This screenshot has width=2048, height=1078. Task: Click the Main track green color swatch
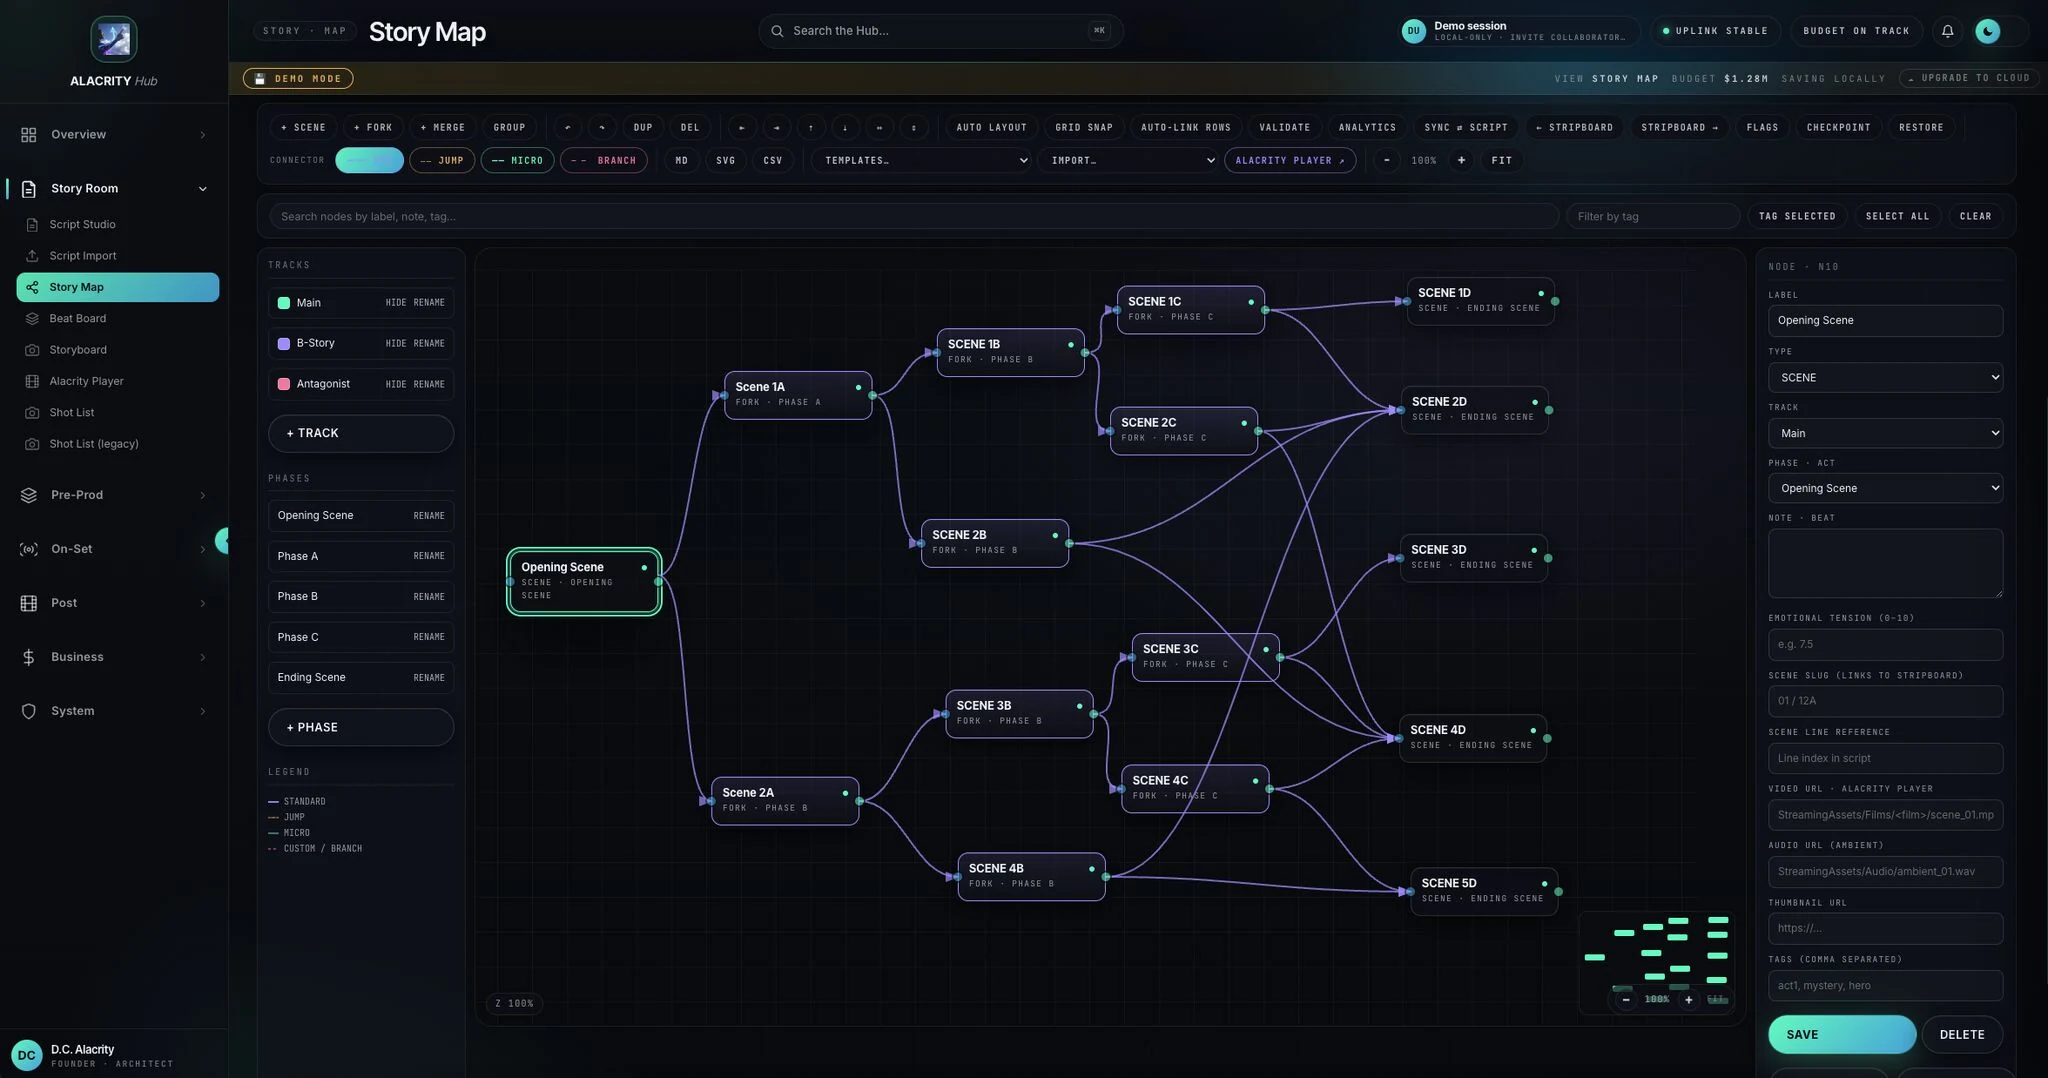click(284, 303)
